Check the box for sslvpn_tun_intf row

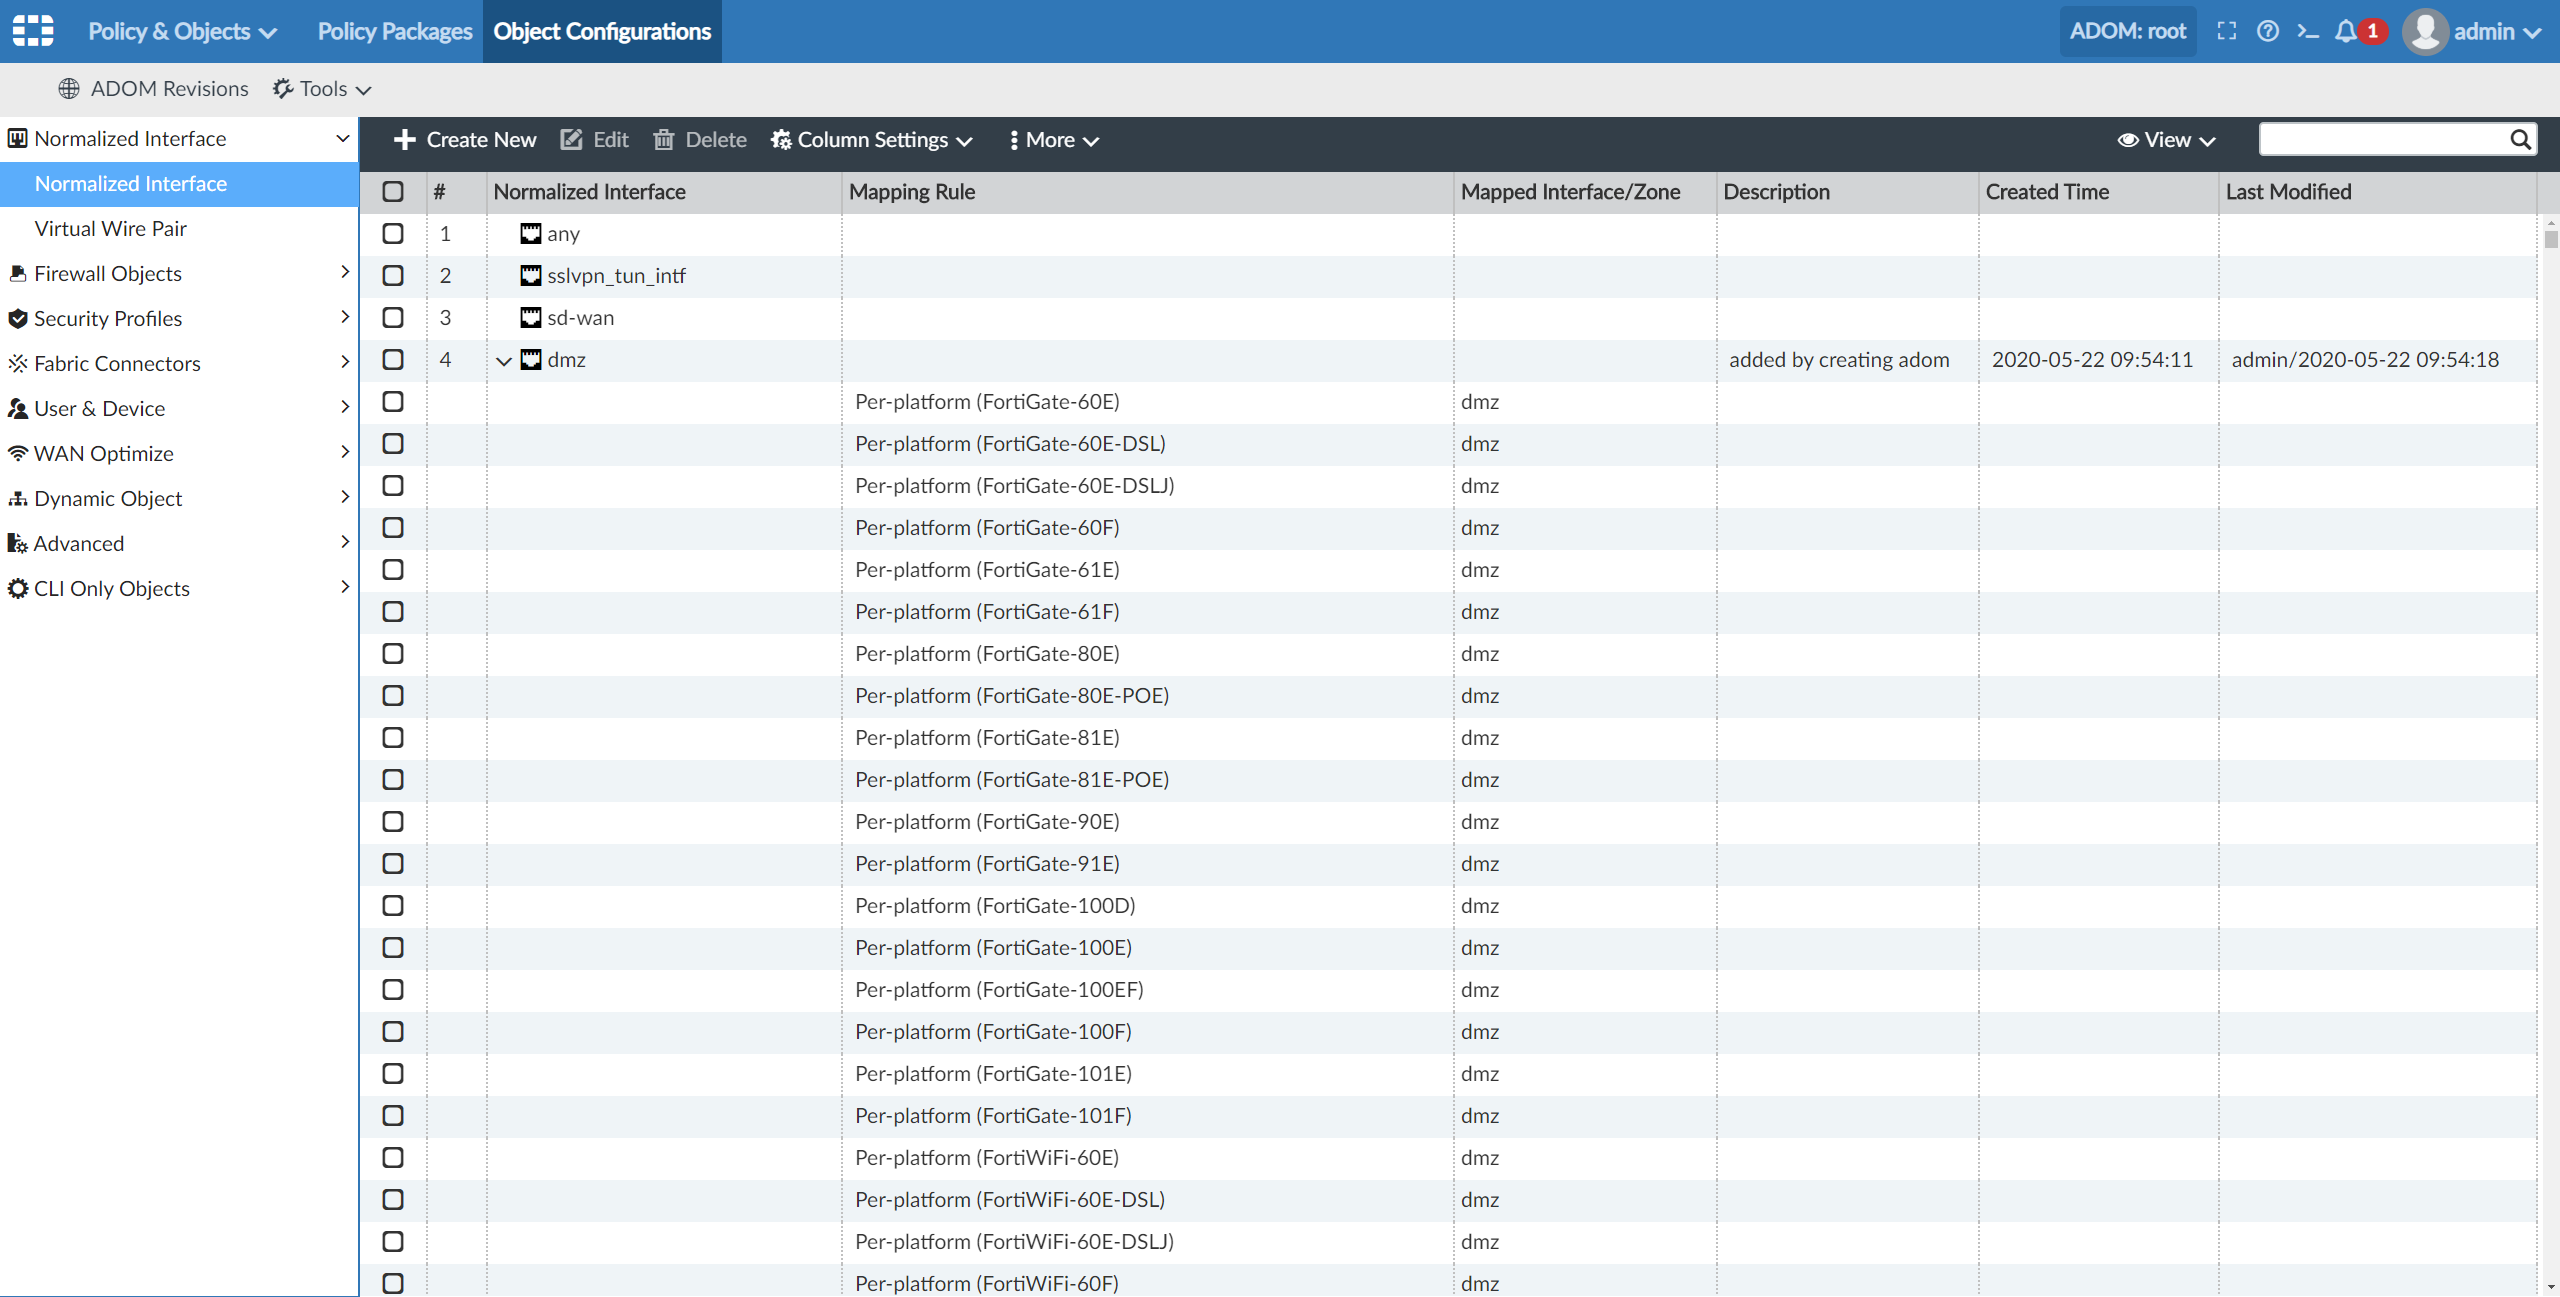393,275
